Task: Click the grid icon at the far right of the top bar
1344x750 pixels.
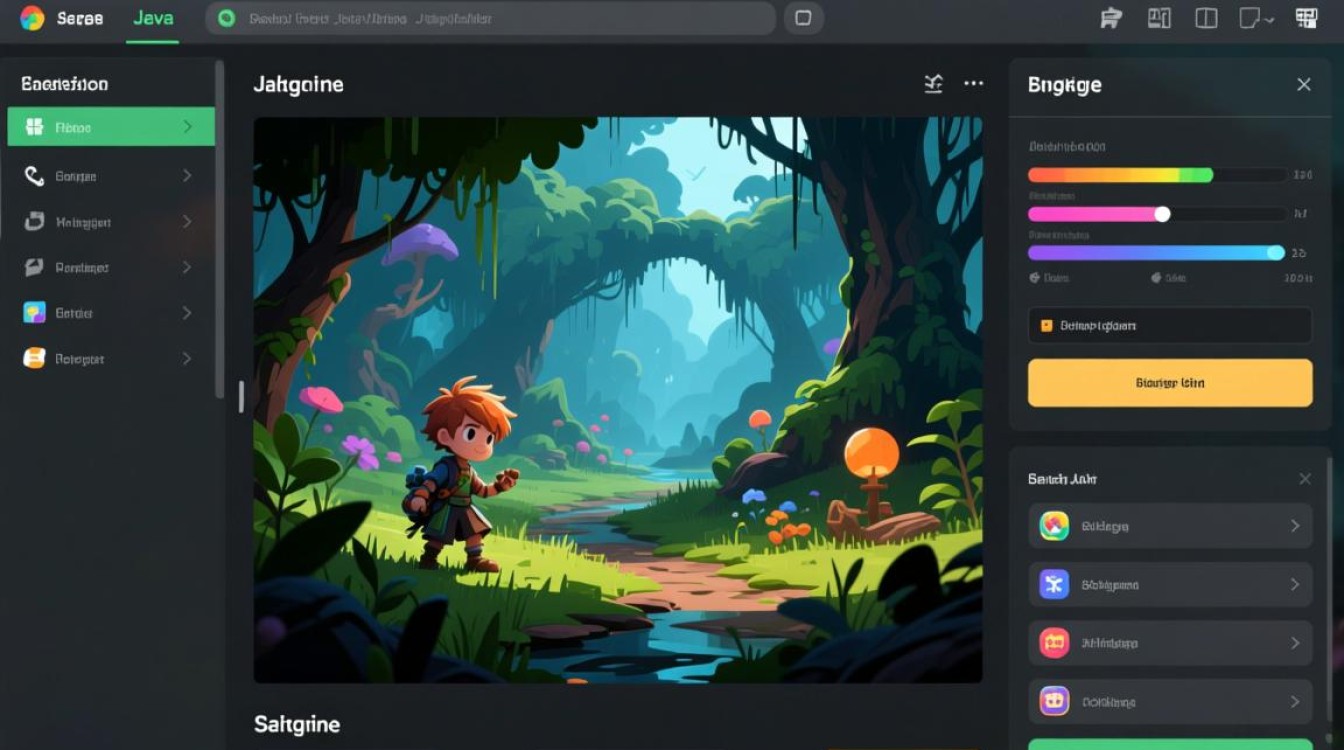Action: (1306, 18)
